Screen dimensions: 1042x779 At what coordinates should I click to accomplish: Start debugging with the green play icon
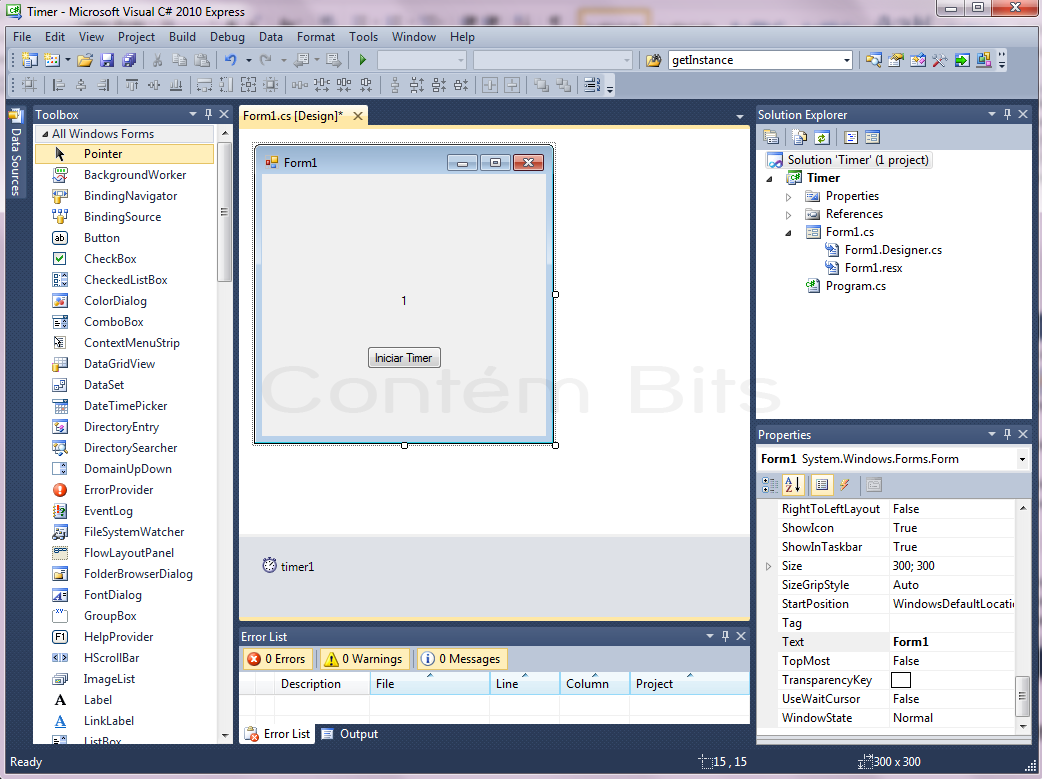pos(362,60)
